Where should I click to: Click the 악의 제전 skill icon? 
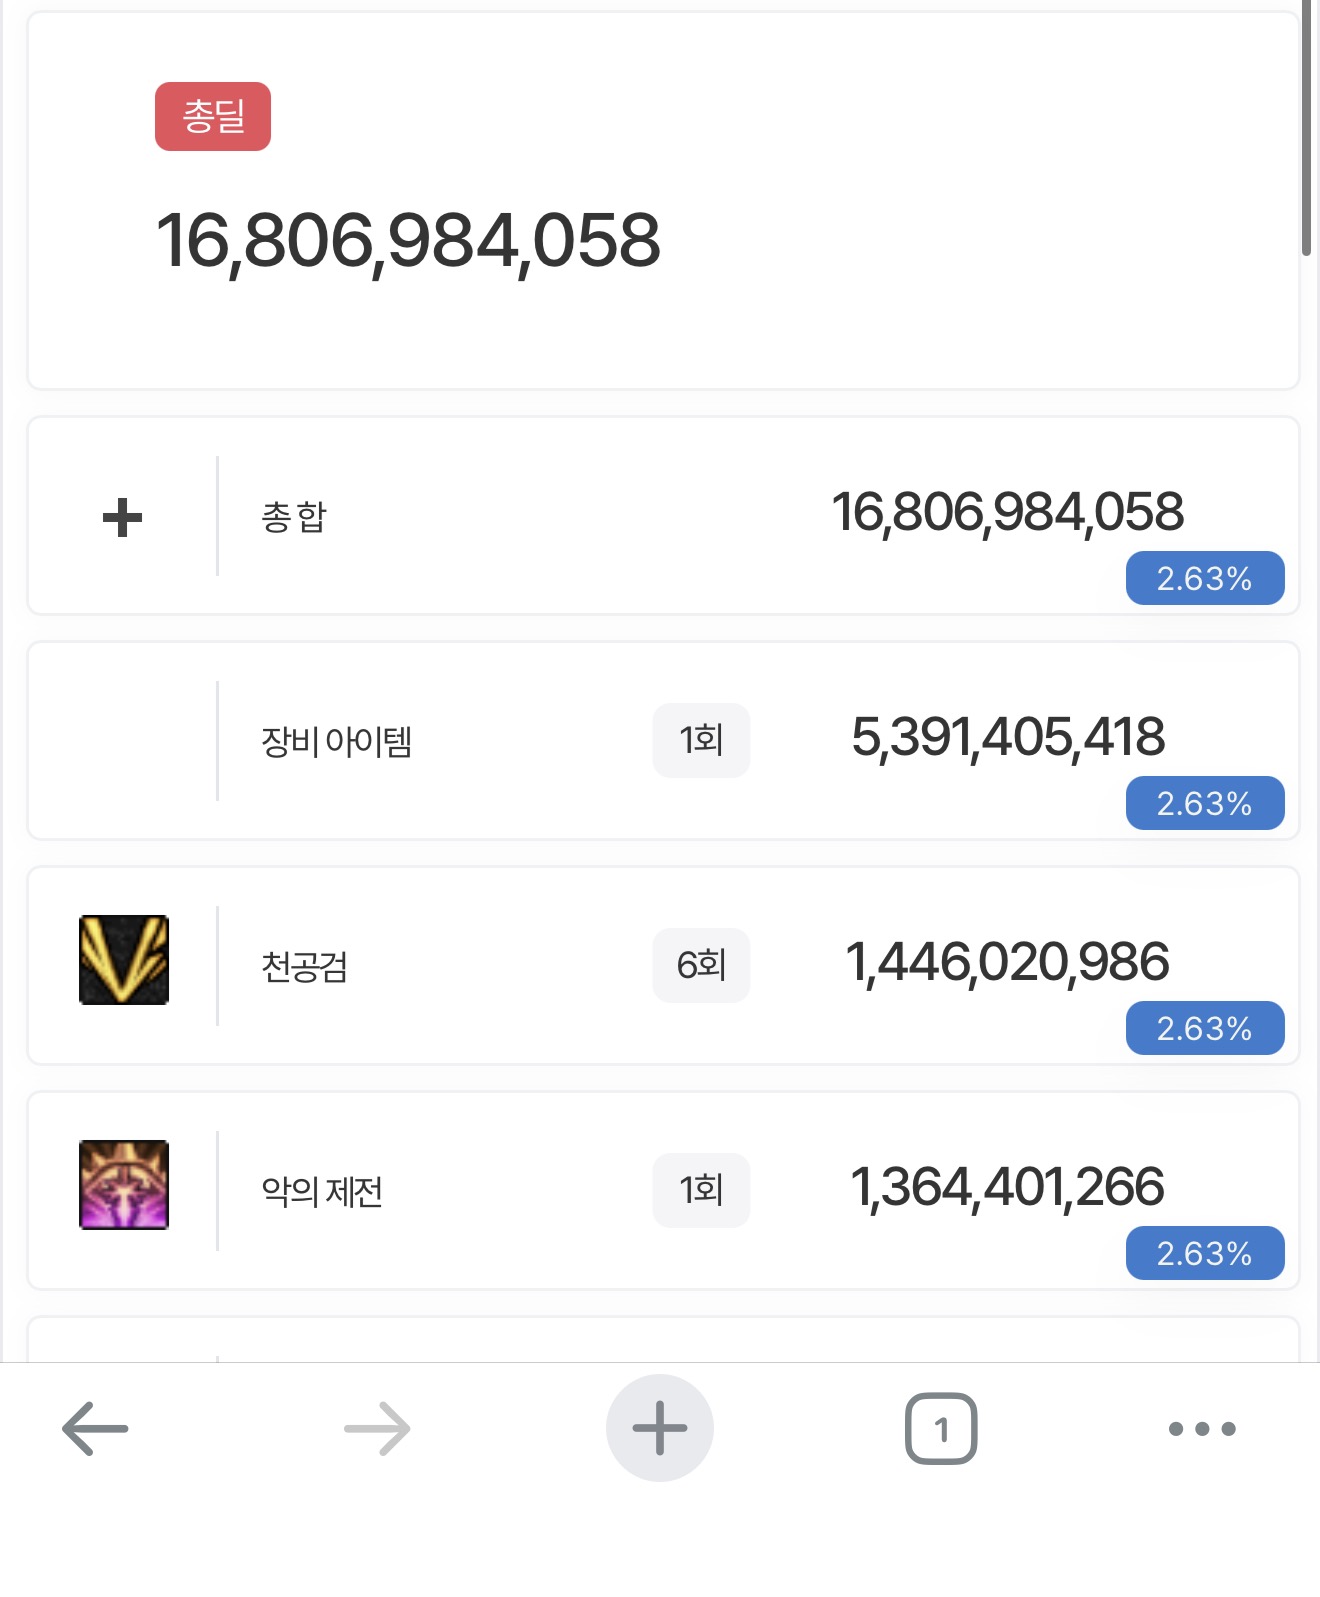(124, 1185)
